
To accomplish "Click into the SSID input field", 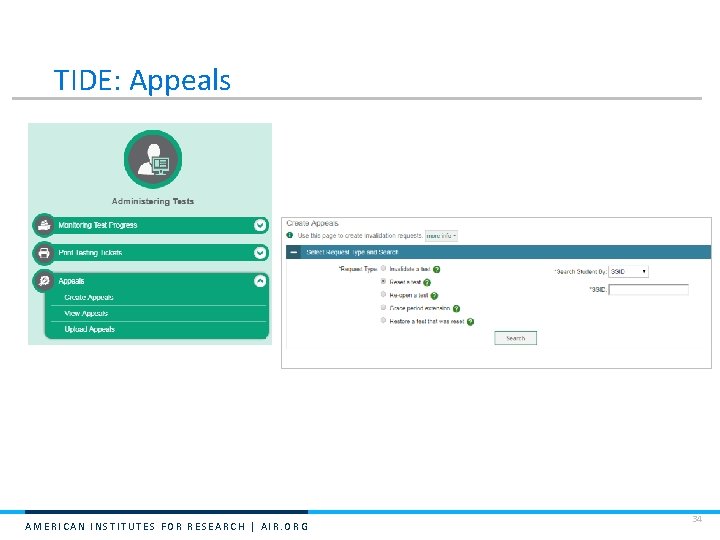I will 648,290.
